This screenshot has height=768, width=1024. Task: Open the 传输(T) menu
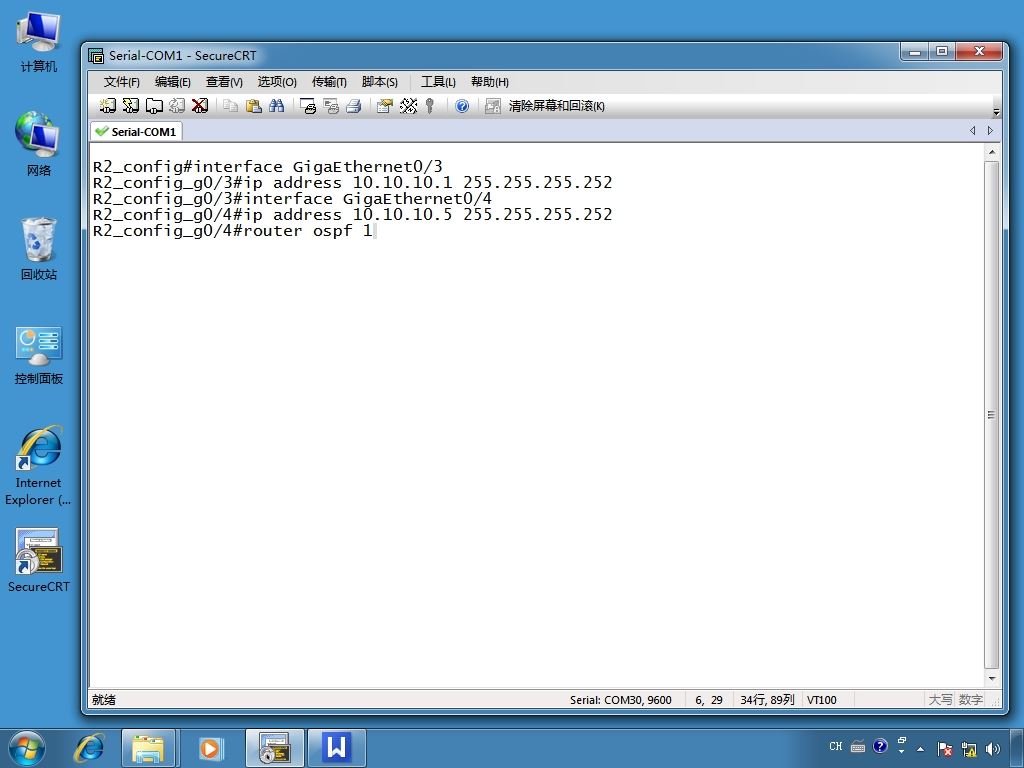[x=329, y=82]
